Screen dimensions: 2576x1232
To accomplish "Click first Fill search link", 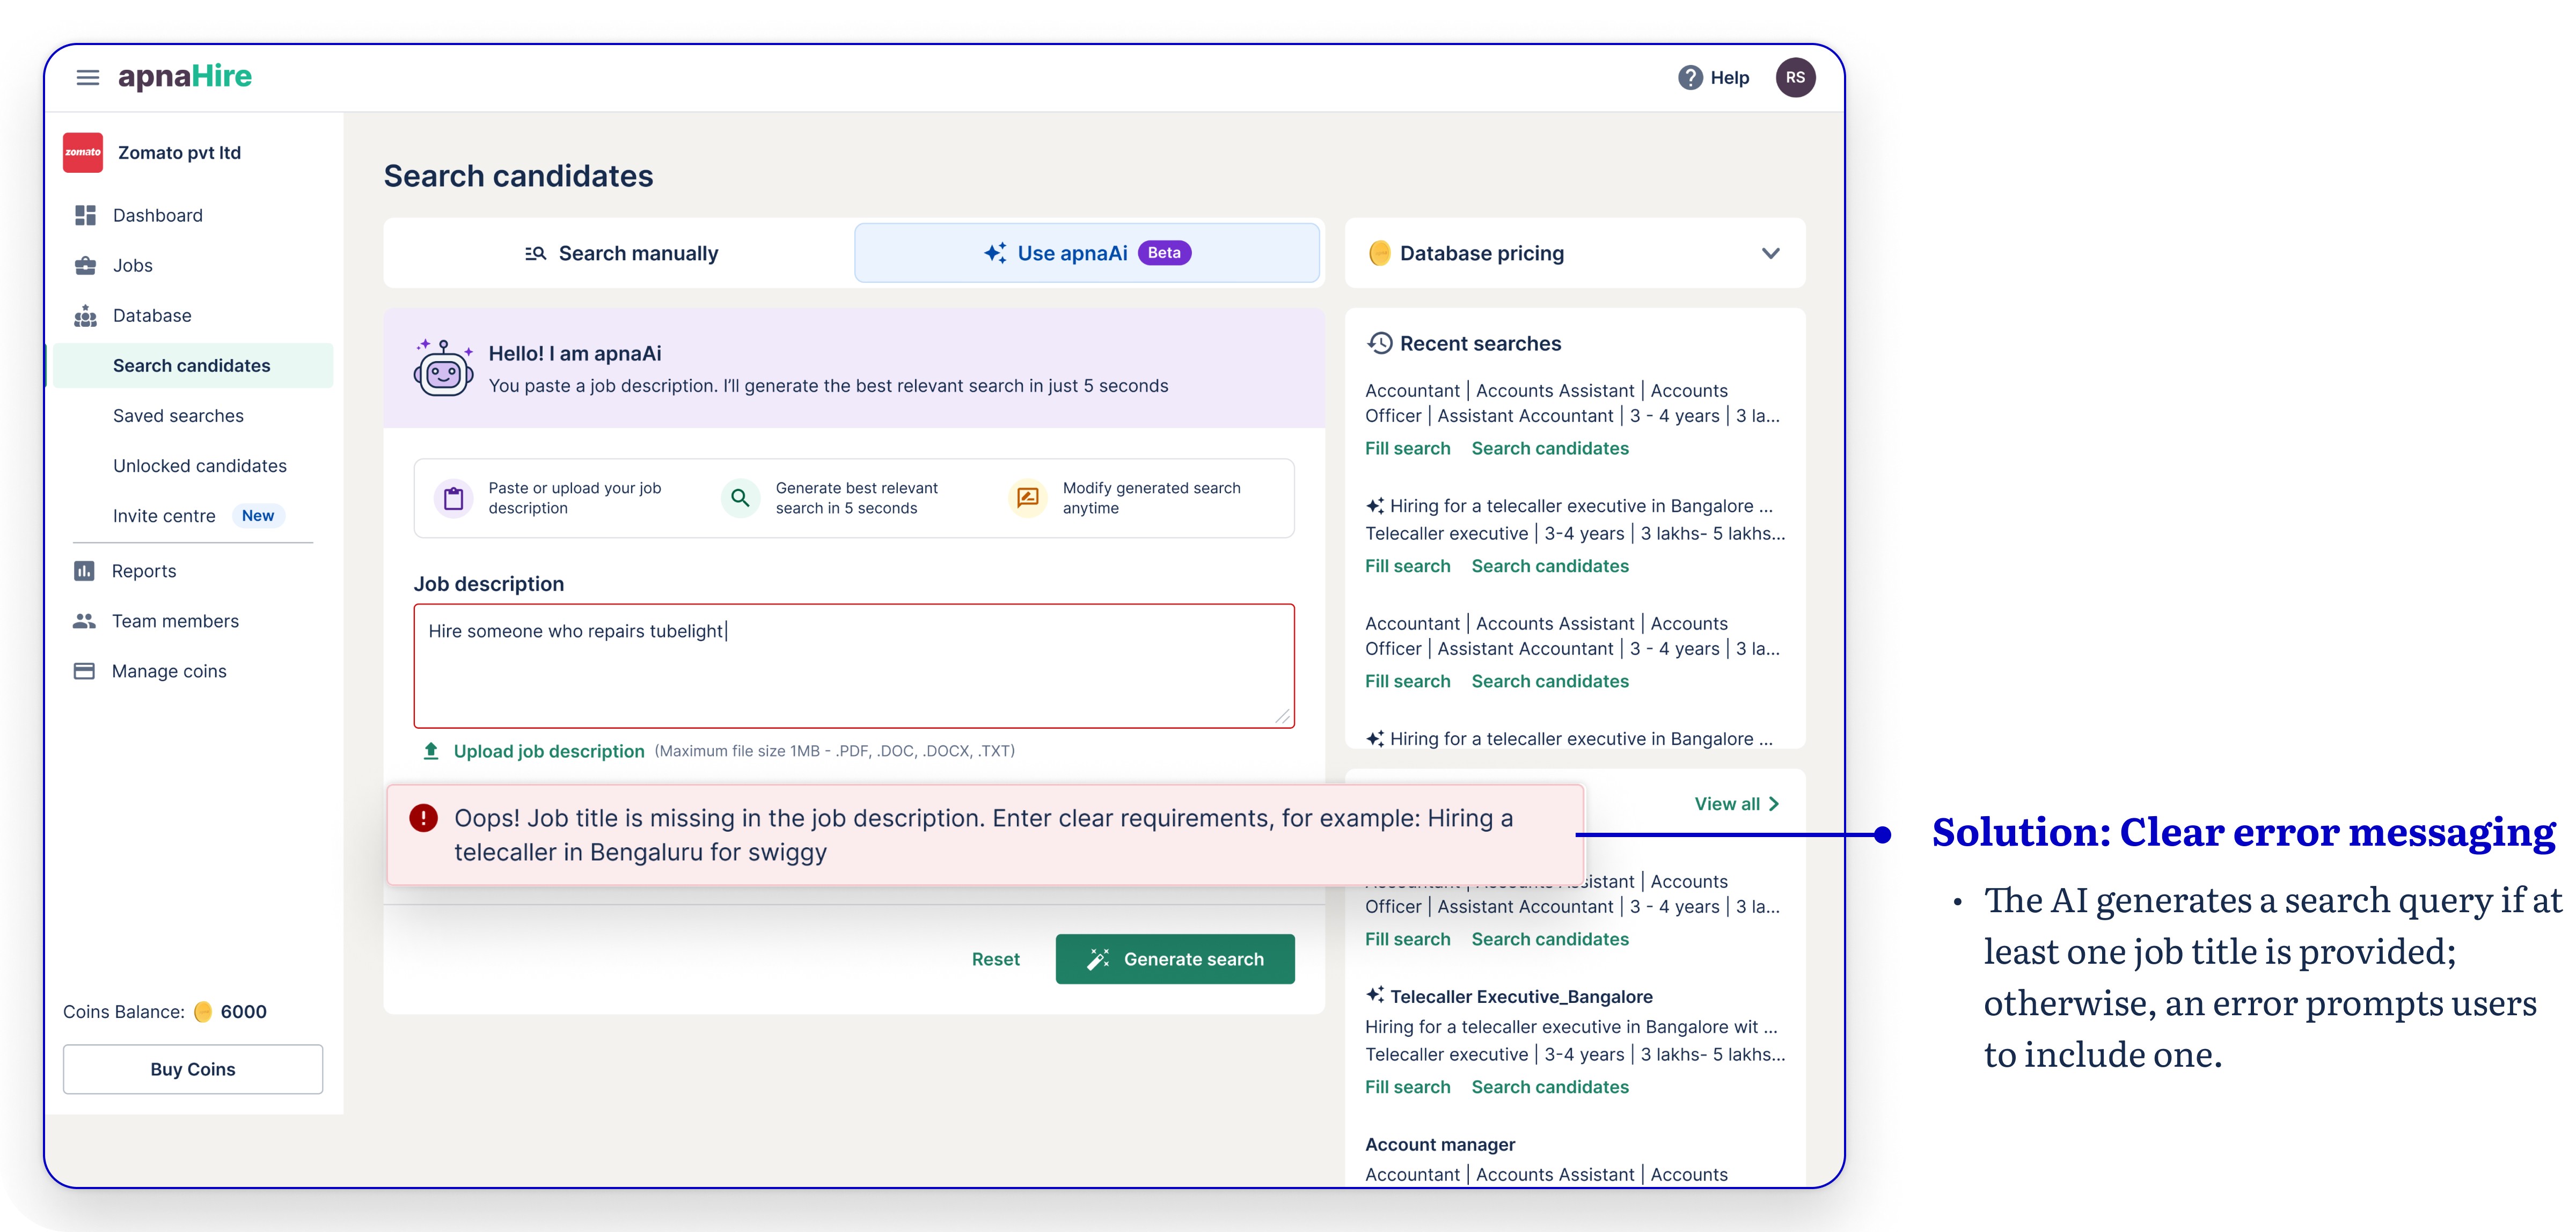I will click(1407, 448).
